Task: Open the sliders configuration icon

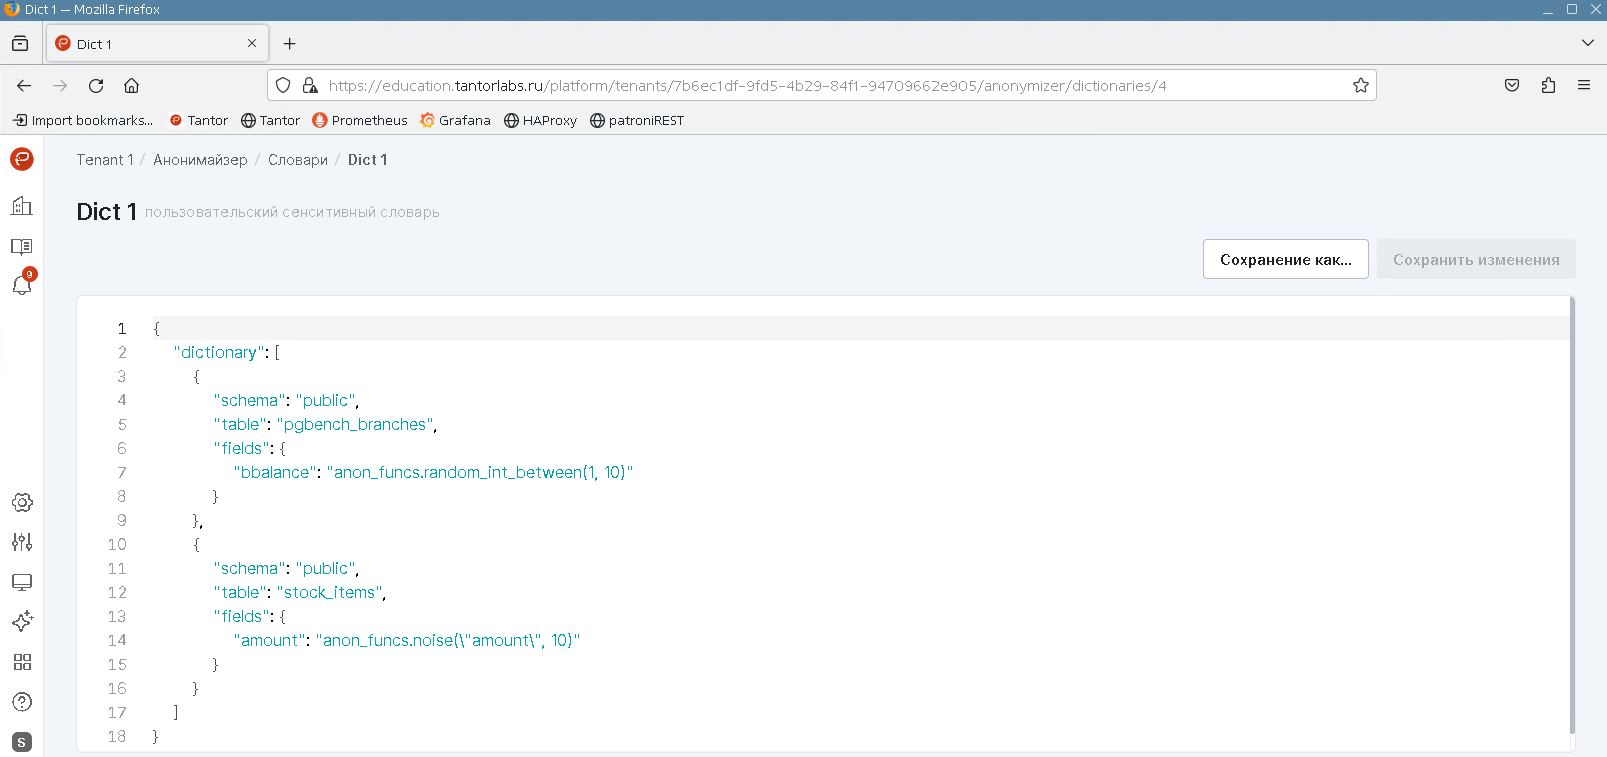Action: (x=22, y=542)
